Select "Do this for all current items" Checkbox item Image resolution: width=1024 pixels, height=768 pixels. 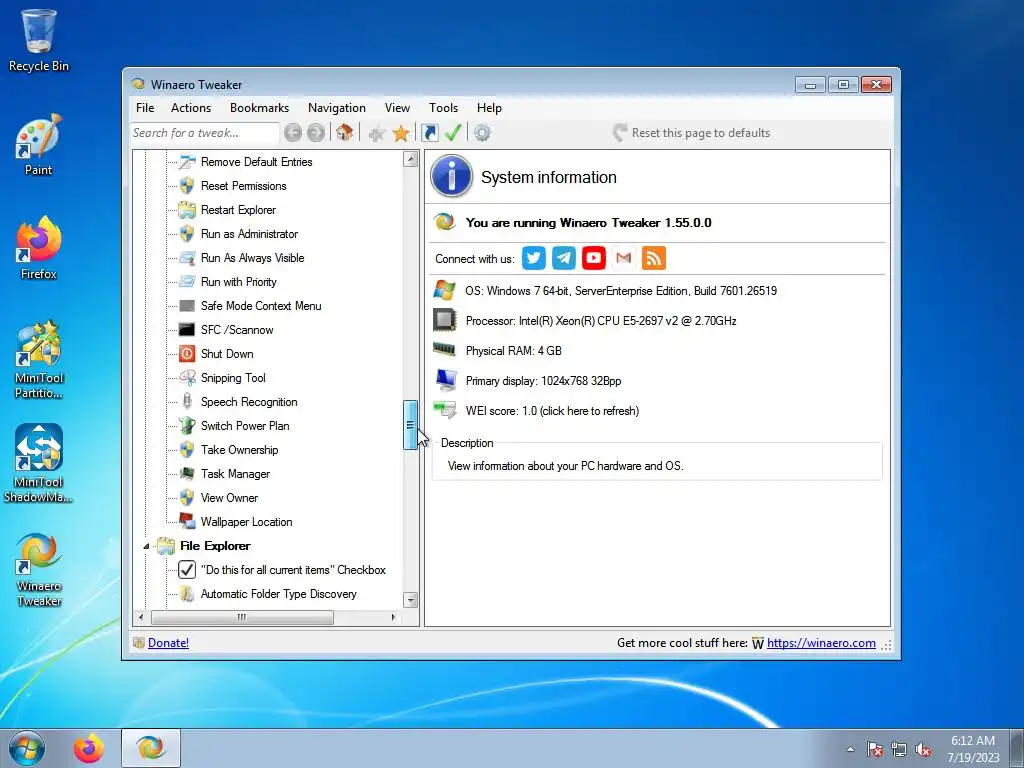pos(293,569)
